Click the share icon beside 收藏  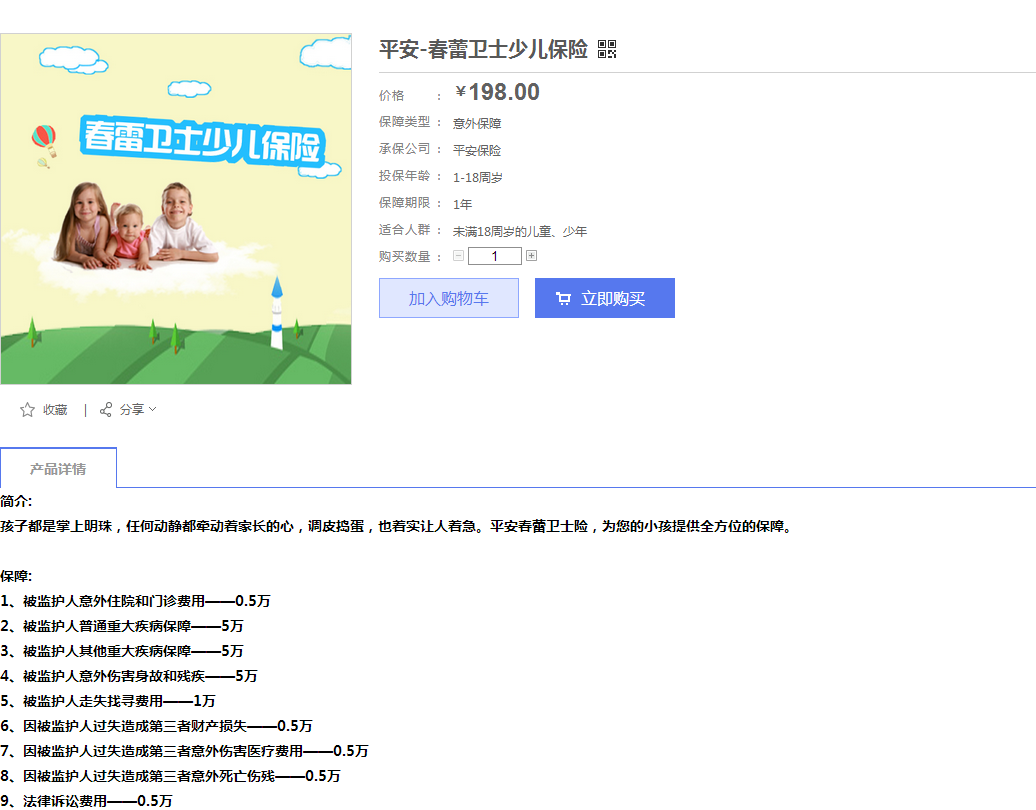(x=106, y=409)
